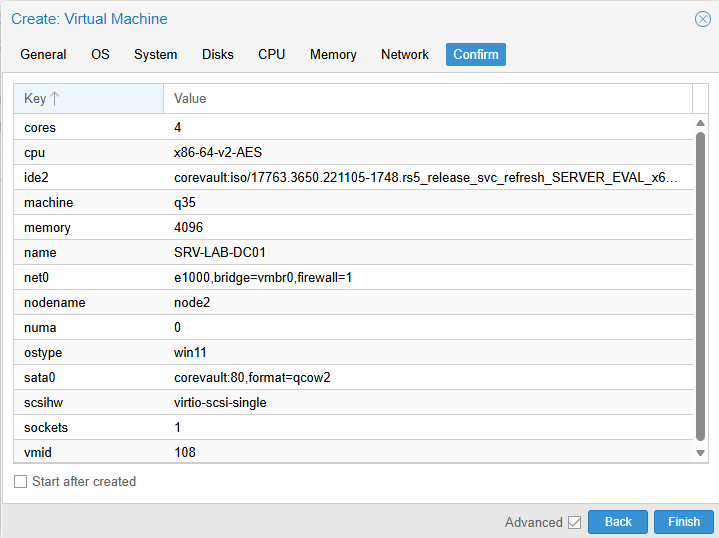
Task: Close the Create Virtual Machine dialog
Action: [702, 19]
